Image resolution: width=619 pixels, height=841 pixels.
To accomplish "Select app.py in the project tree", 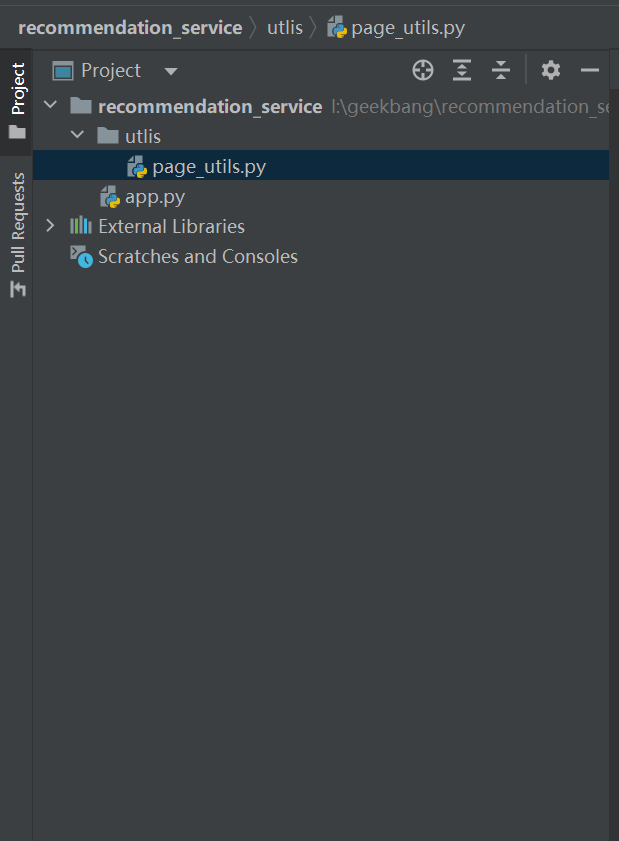I will click(x=154, y=197).
